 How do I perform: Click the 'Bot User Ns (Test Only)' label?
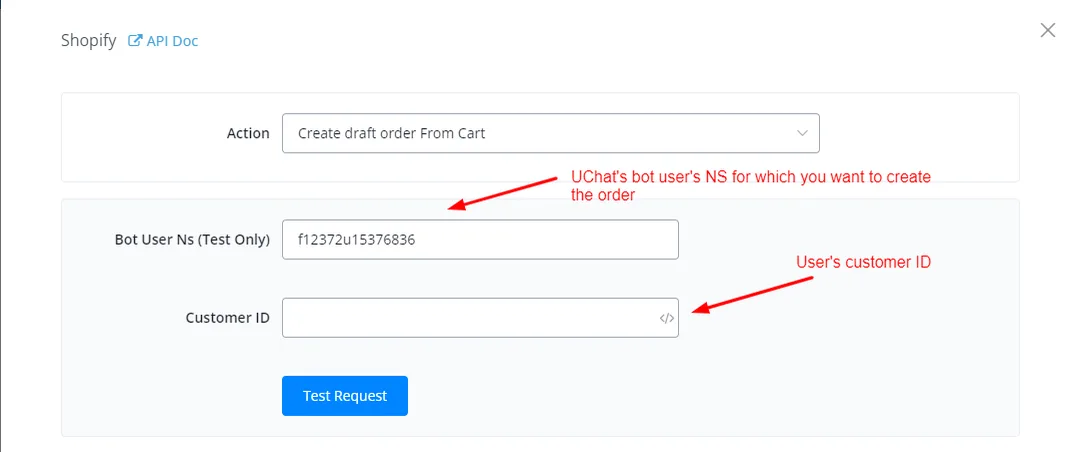[193, 240]
